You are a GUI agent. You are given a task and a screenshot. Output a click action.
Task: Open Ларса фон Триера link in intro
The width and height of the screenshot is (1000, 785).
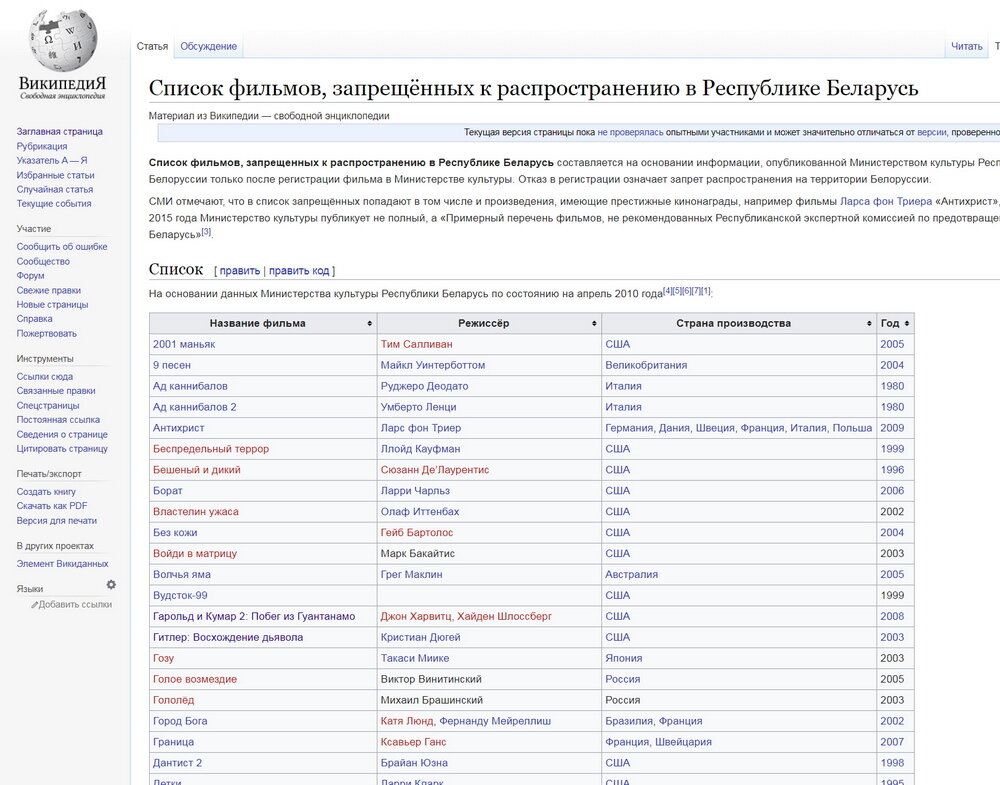886,202
